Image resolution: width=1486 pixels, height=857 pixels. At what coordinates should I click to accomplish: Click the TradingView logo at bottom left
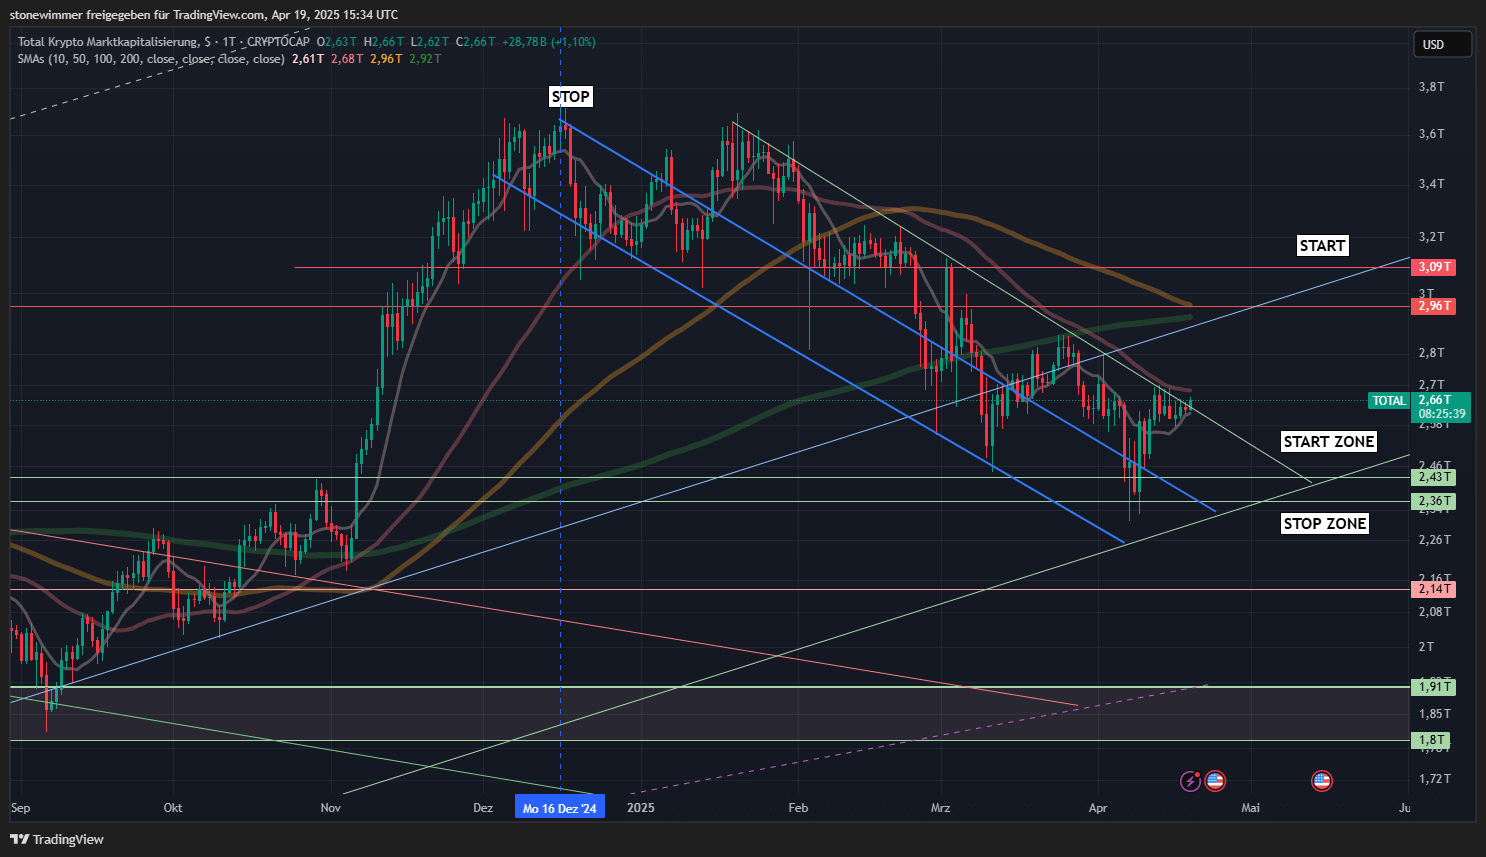click(x=57, y=839)
